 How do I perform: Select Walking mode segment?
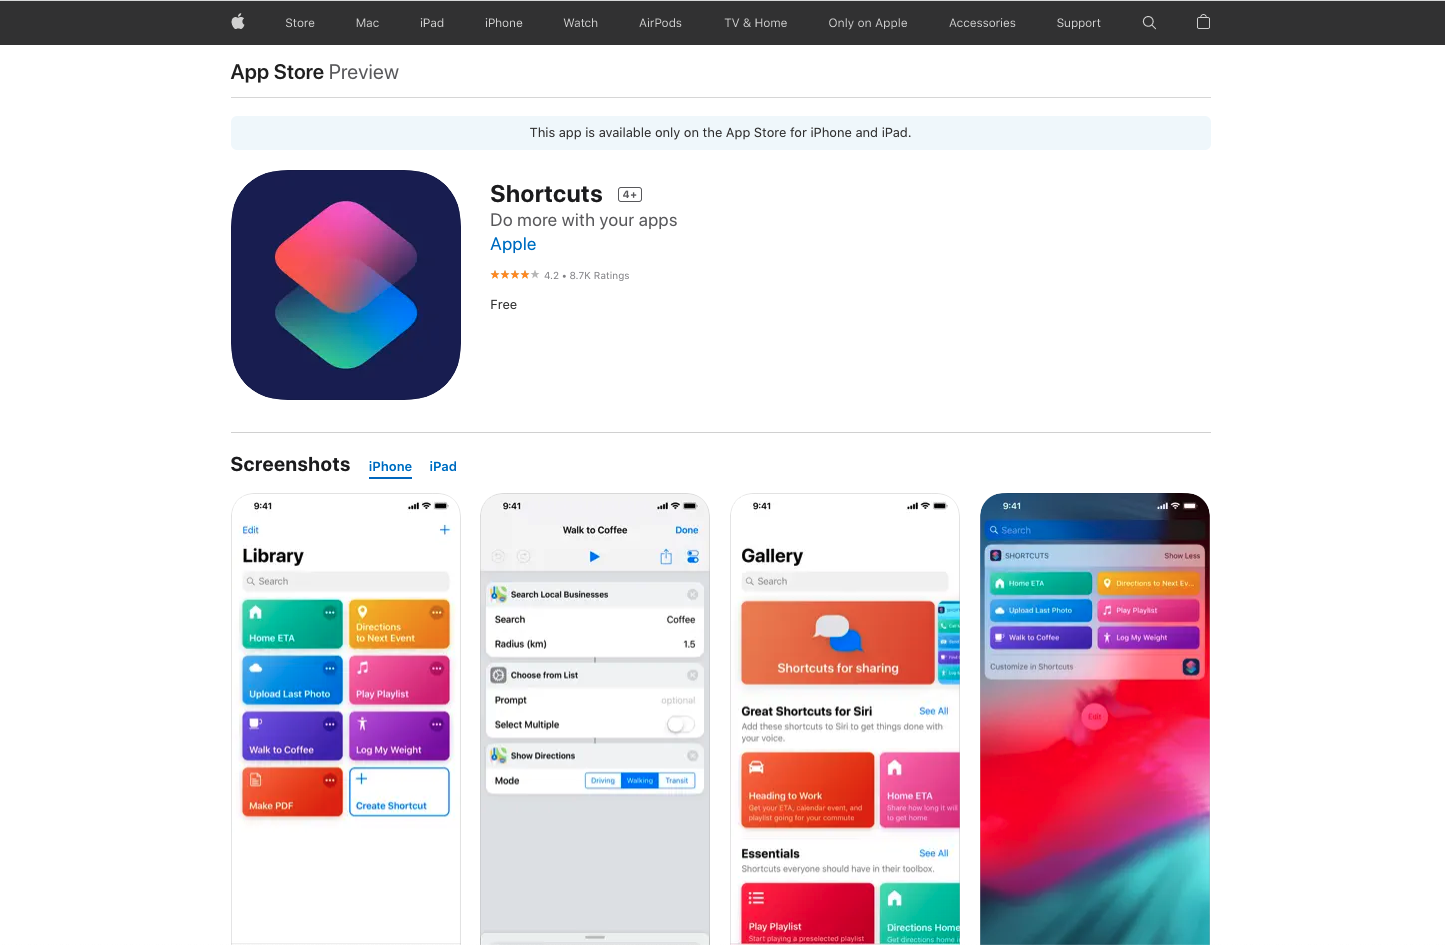(x=640, y=780)
